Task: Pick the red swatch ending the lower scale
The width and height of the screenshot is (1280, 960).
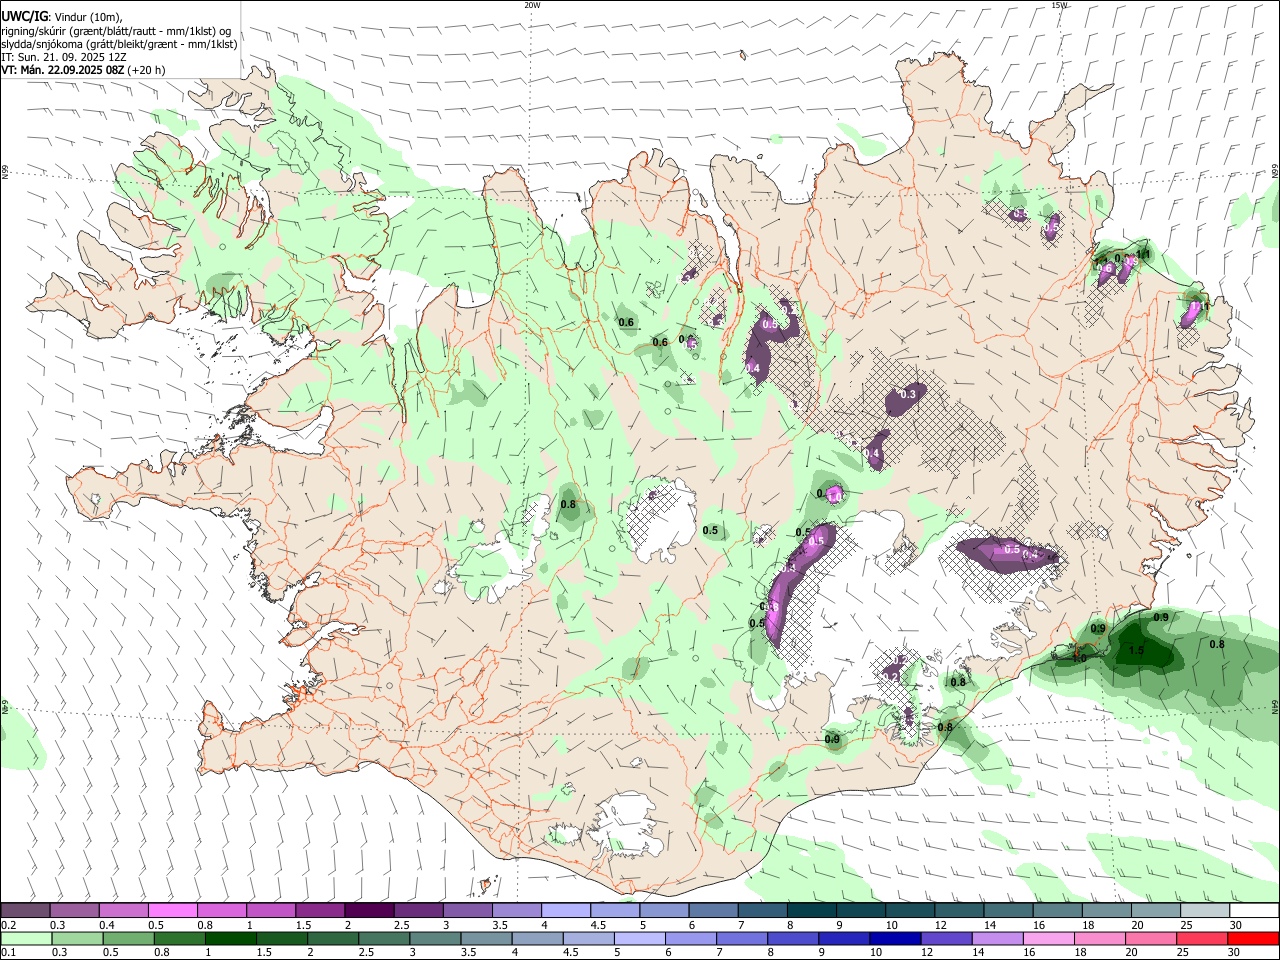Action: point(1253,938)
